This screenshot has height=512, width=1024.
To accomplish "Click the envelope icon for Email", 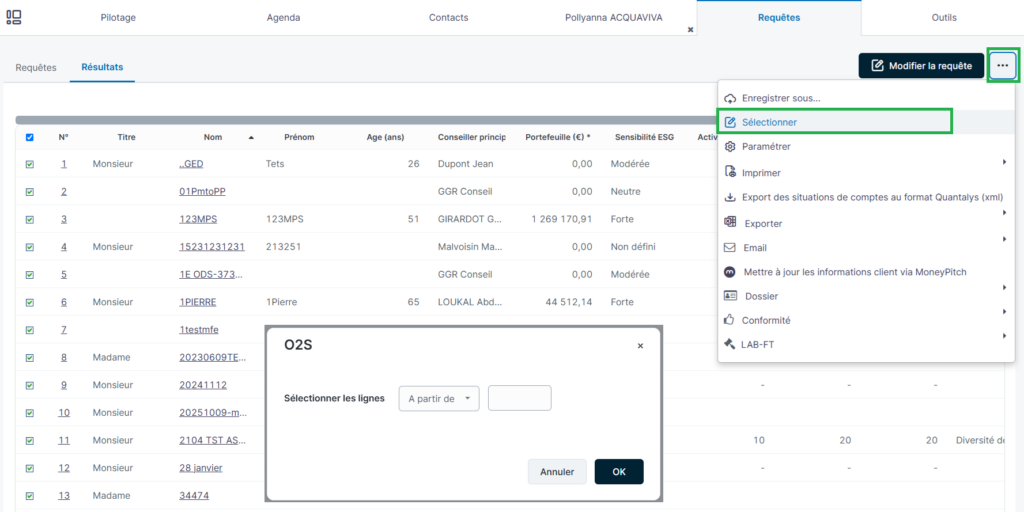I will (730, 248).
